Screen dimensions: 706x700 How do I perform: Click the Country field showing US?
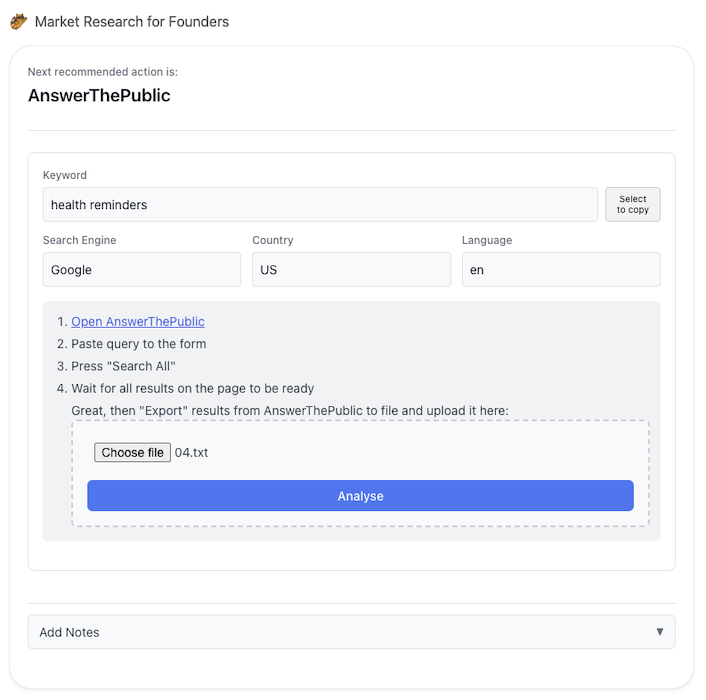(x=351, y=270)
